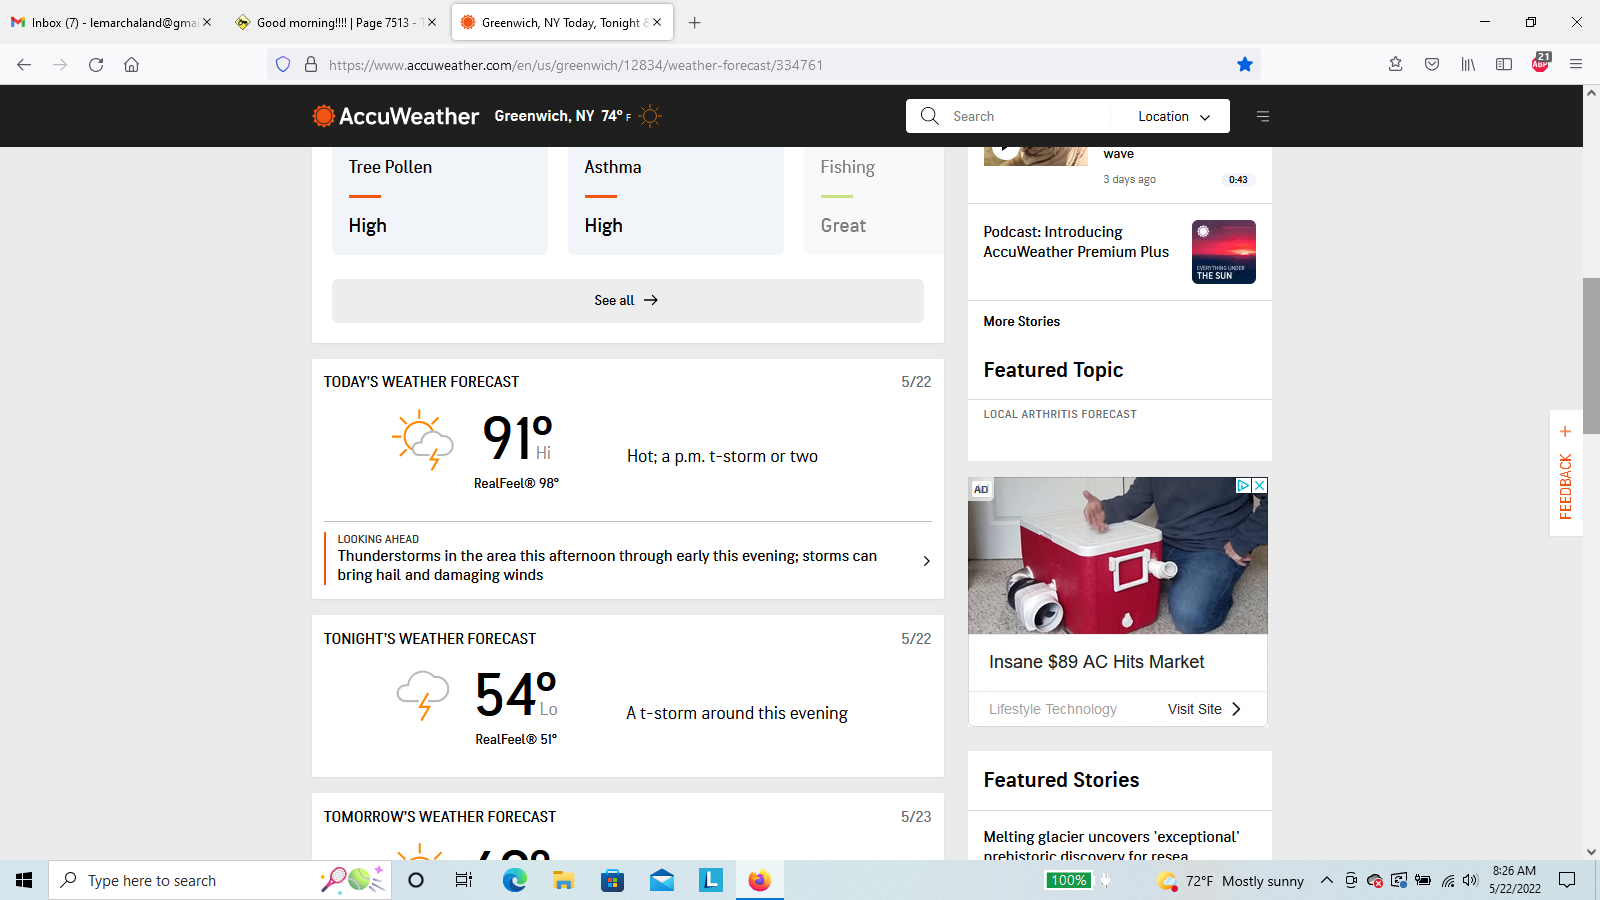This screenshot has width=1600, height=900.
Task: Show hidden system tray icons
Action: coord(1326,880)
